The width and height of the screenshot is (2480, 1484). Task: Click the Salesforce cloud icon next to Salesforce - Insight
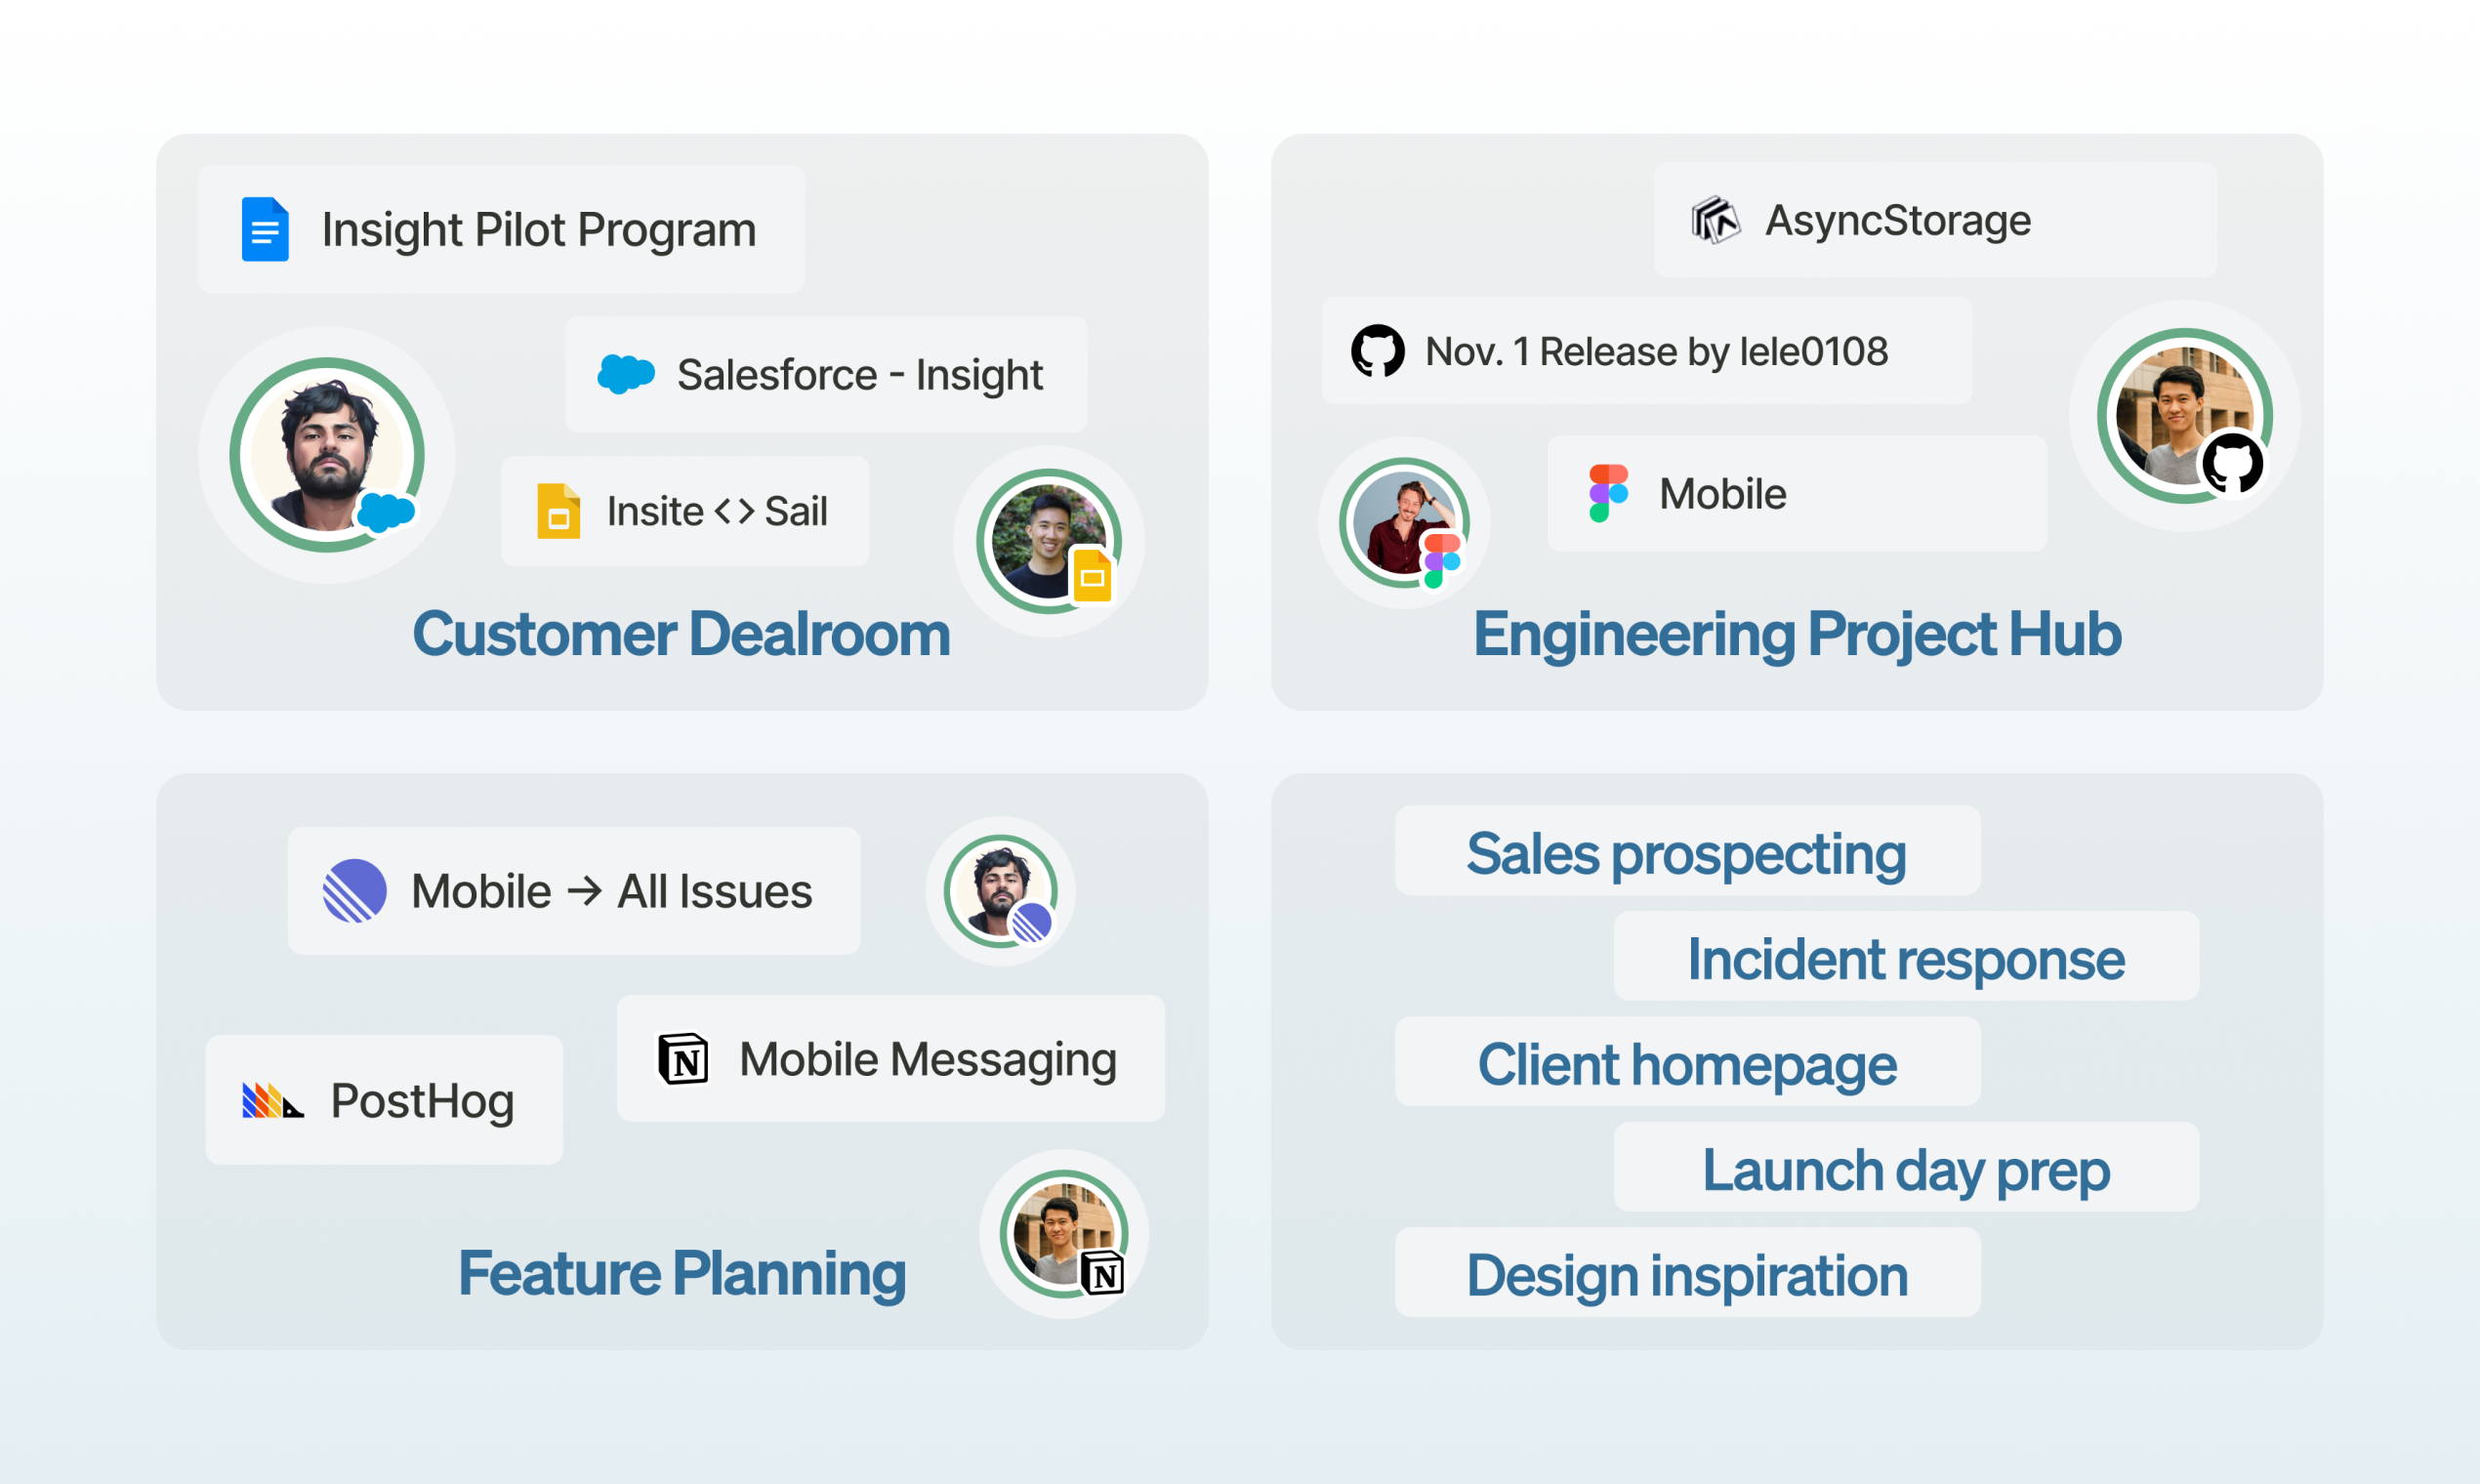pos(626,374)
